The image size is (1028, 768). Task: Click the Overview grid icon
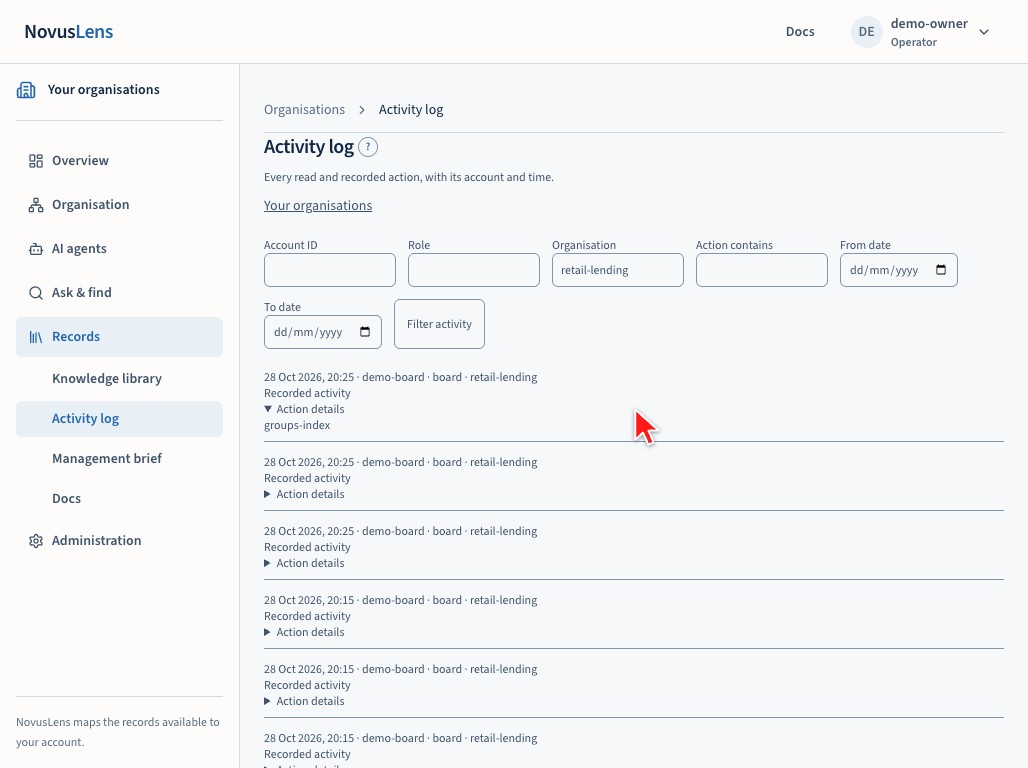click(x=35, y=161)
